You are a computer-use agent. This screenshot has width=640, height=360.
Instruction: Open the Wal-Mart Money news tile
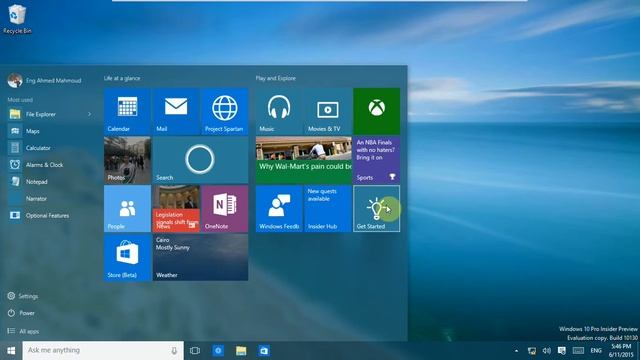pyautogui.click(x=304, y=160)
